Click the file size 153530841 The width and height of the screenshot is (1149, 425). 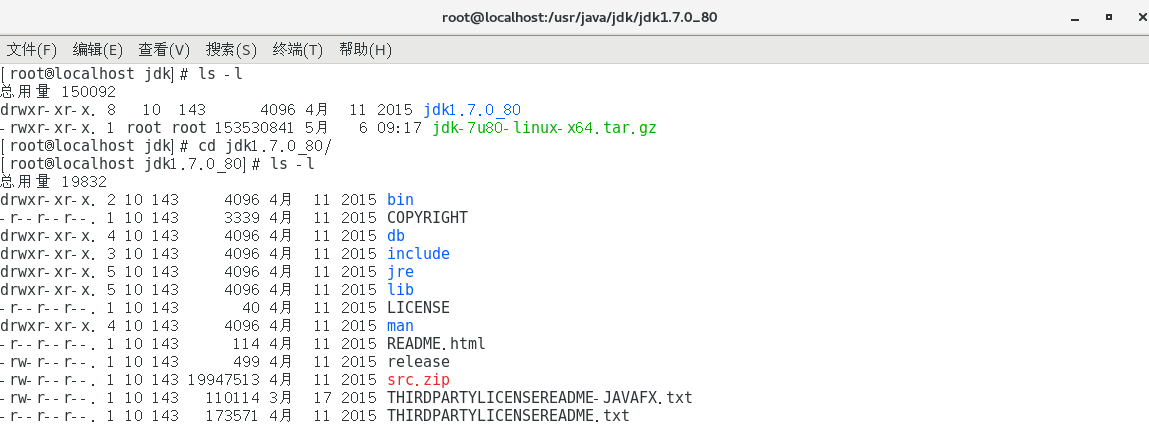pos(254,128)
